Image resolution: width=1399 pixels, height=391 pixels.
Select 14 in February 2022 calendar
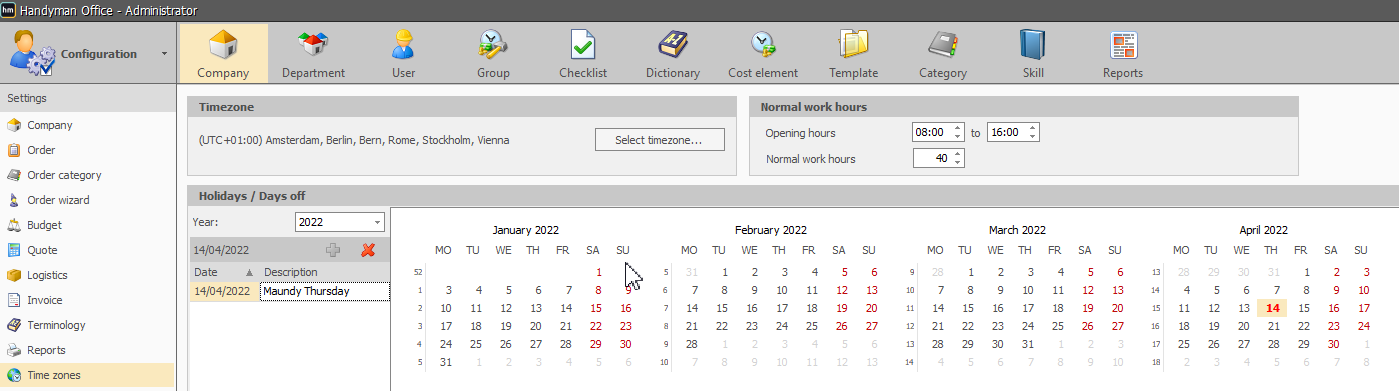tap(692, 308)
